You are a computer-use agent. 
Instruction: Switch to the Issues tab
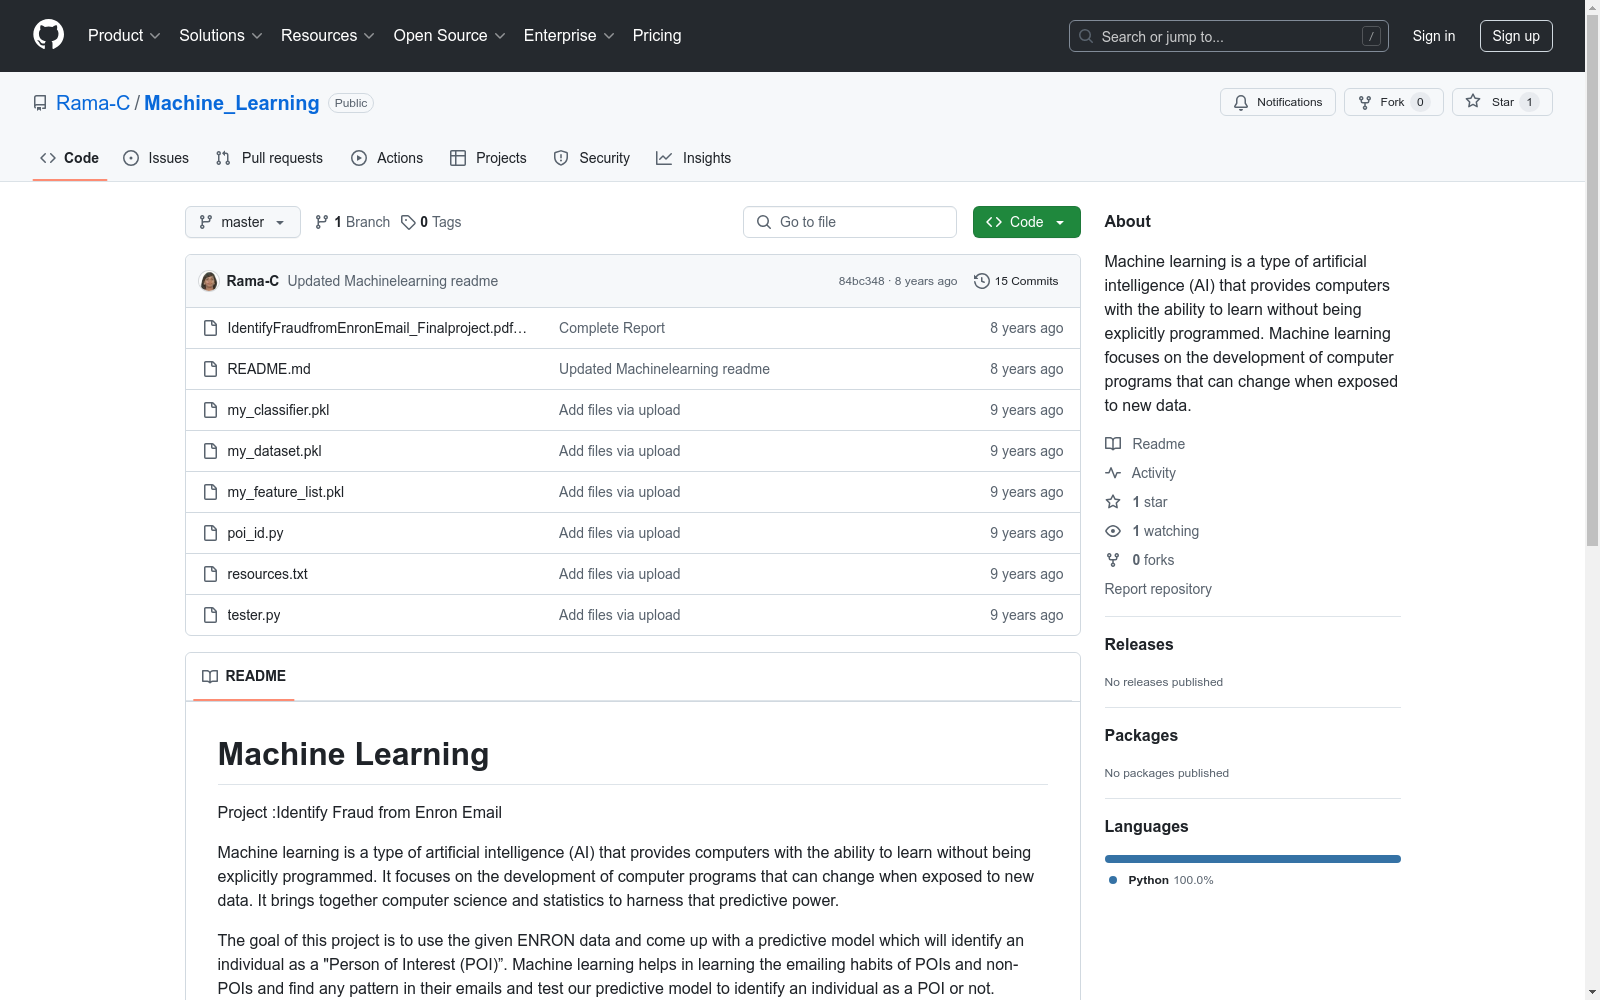coord(156,158)
